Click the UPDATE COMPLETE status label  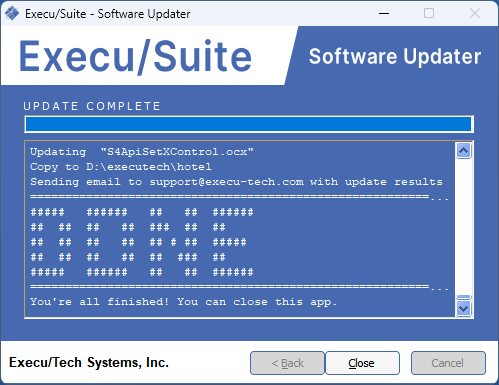[x=92, y=106]
